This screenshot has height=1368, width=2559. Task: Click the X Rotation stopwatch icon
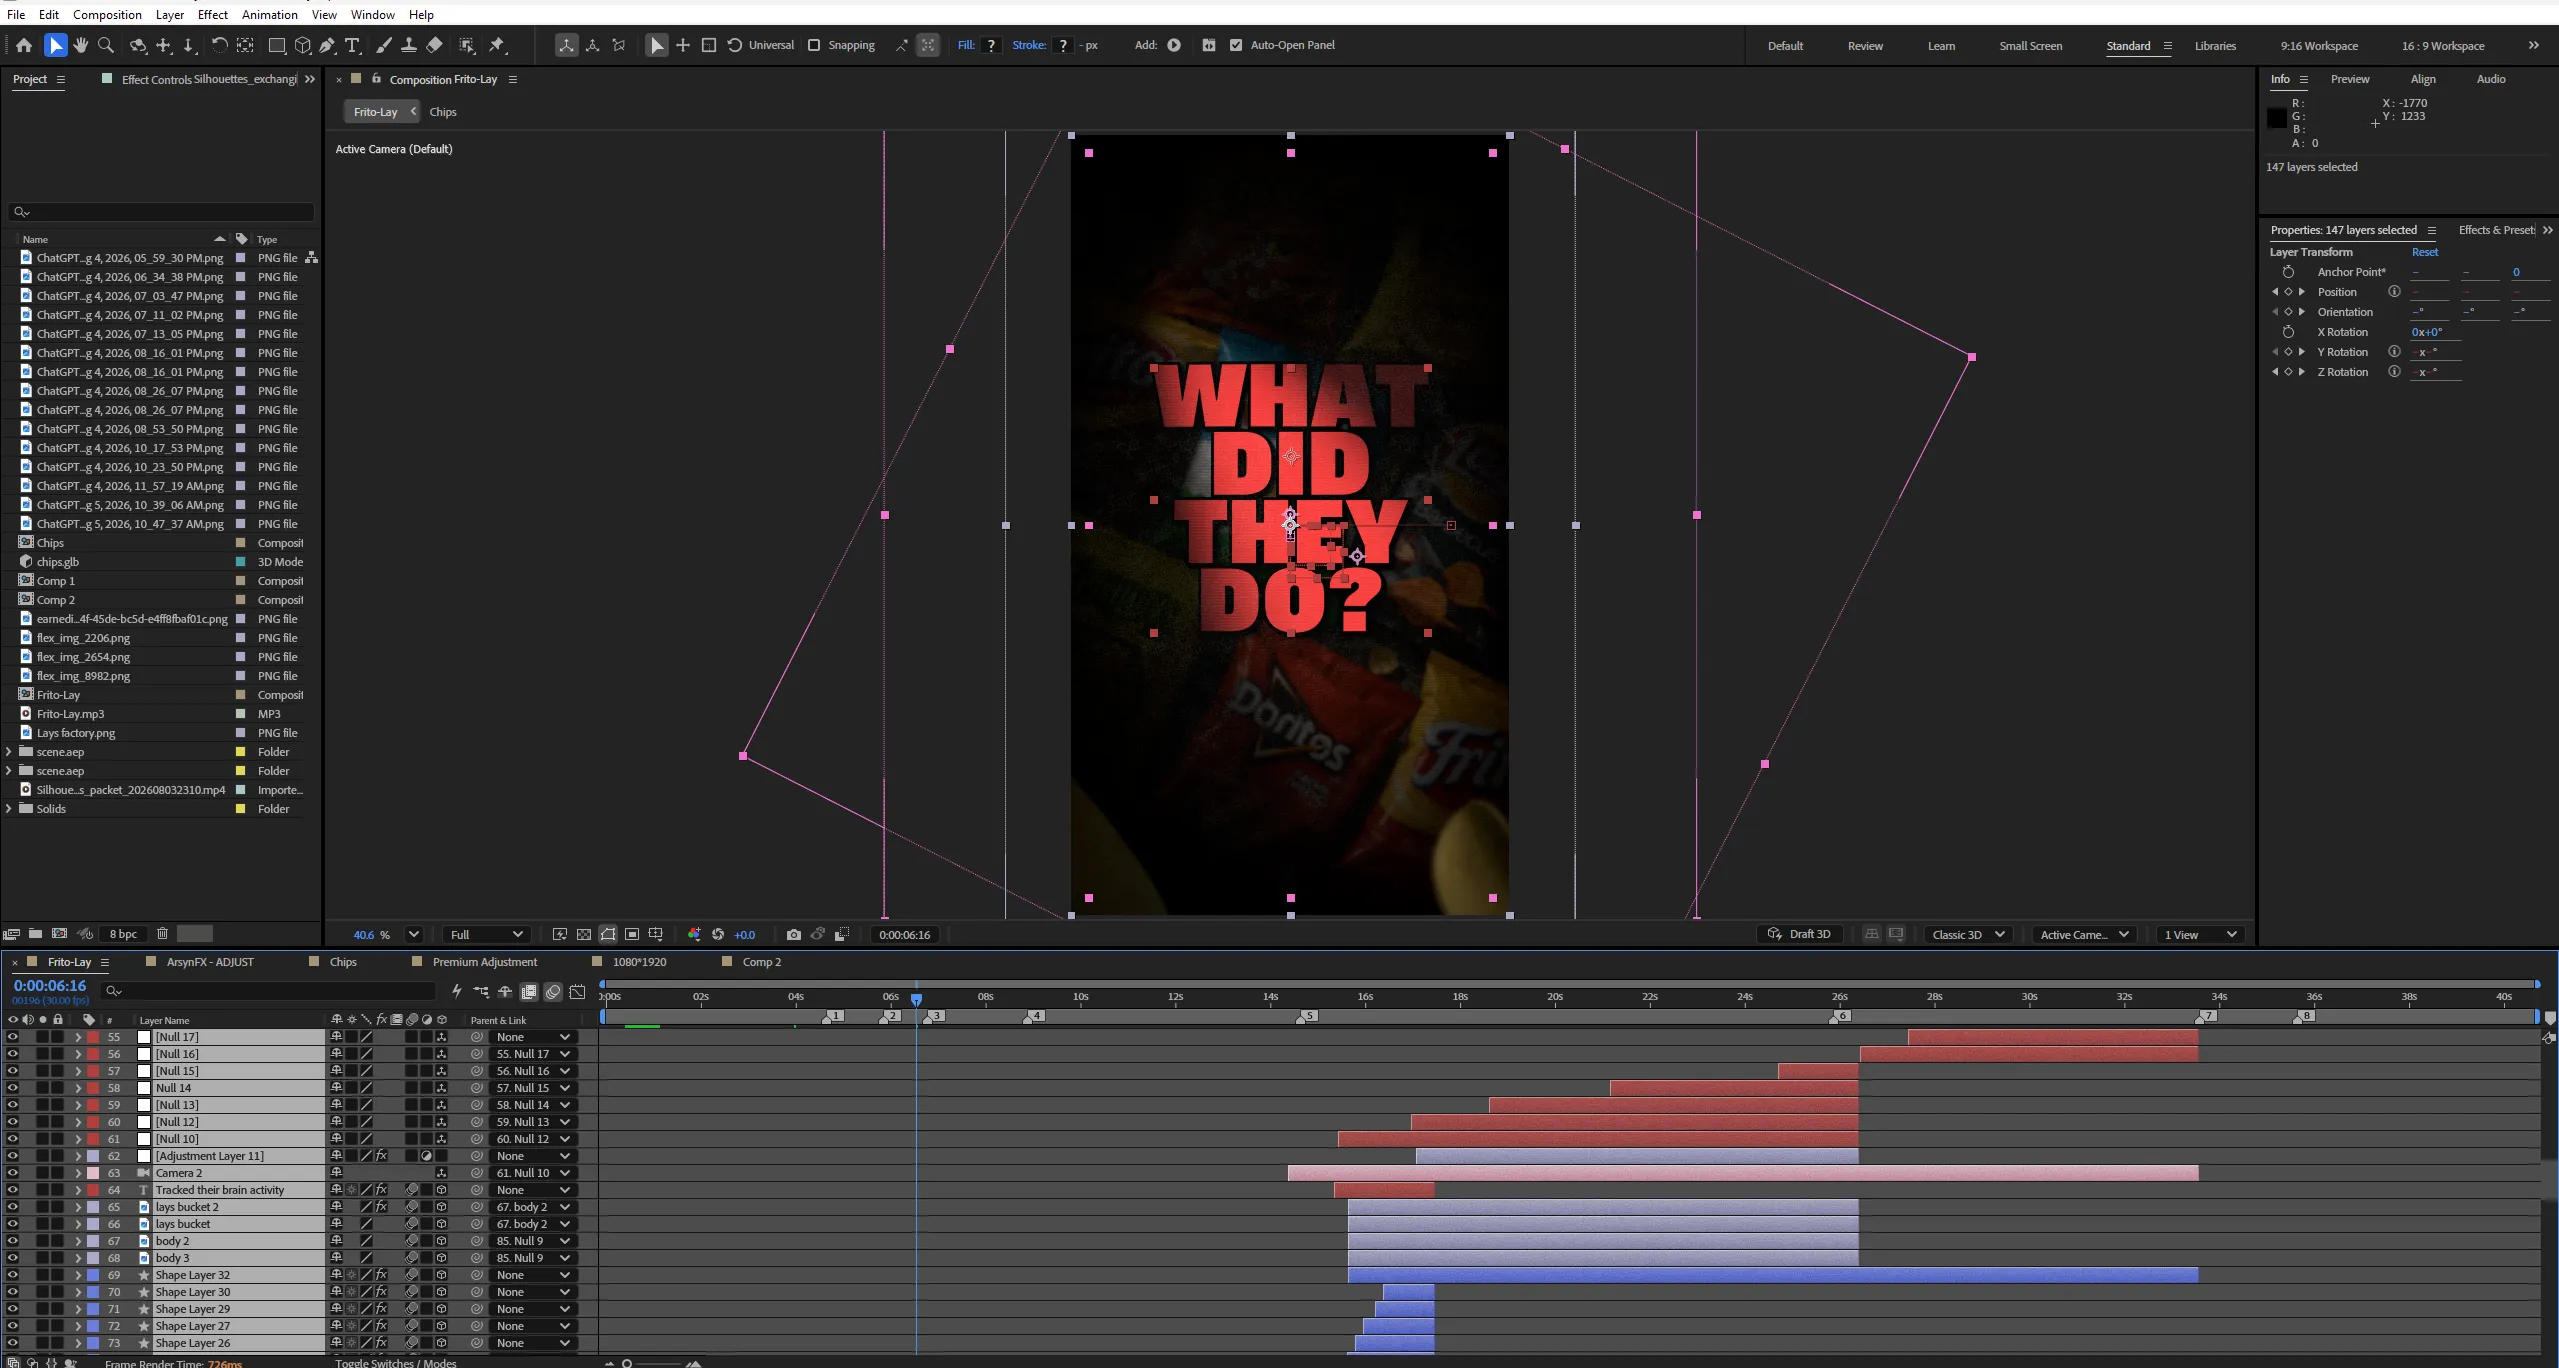[x=2288, y=332]
